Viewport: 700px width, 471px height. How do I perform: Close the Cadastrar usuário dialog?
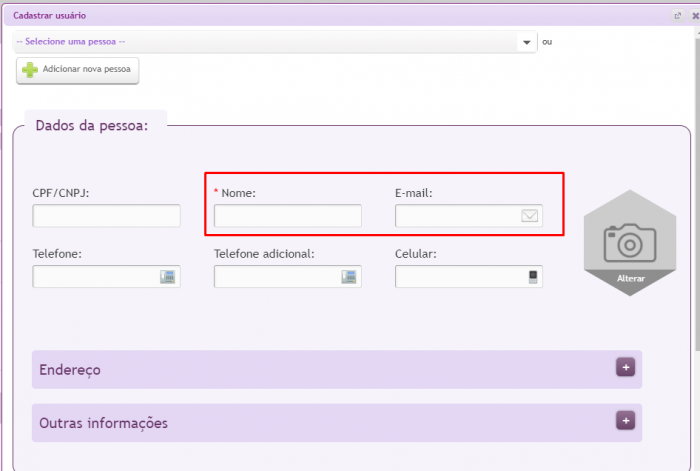click(x=693, y=16)
